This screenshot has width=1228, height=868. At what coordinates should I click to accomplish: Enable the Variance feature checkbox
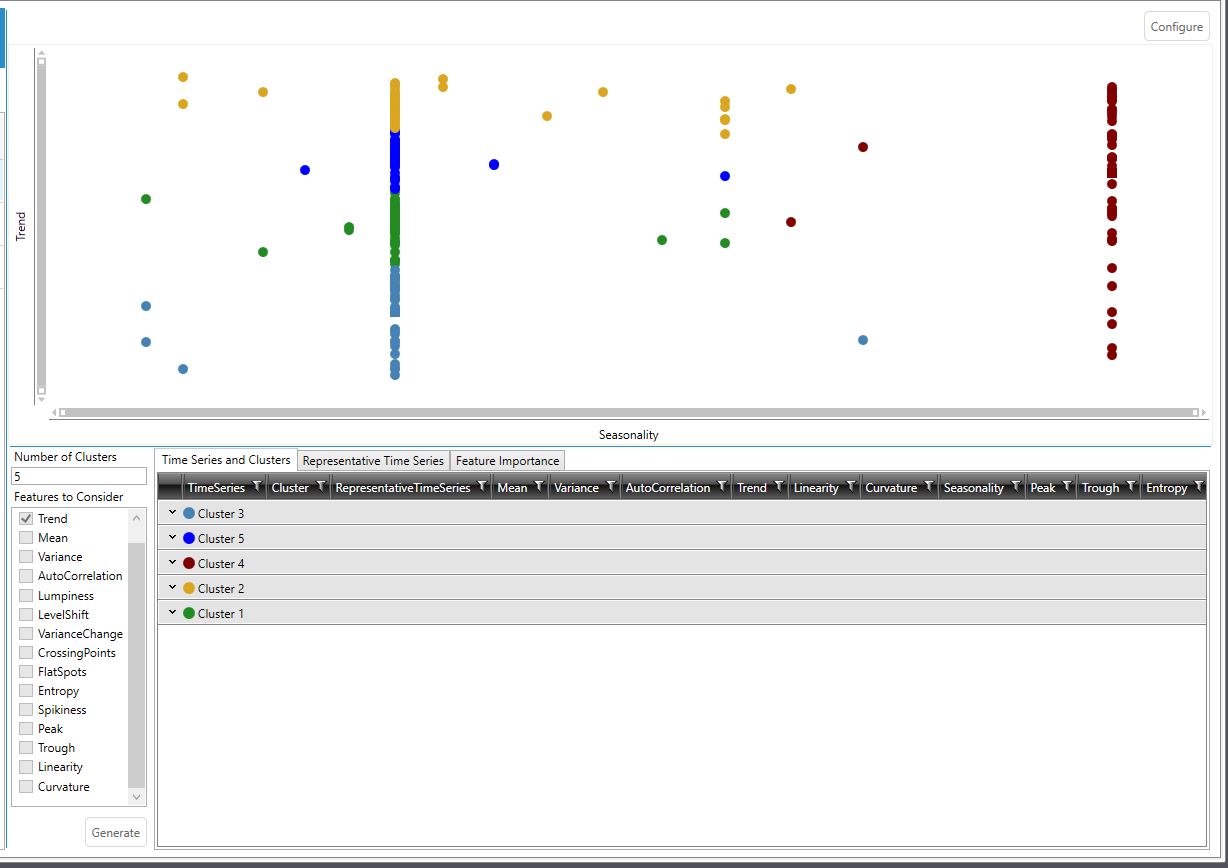coord(26,557)
